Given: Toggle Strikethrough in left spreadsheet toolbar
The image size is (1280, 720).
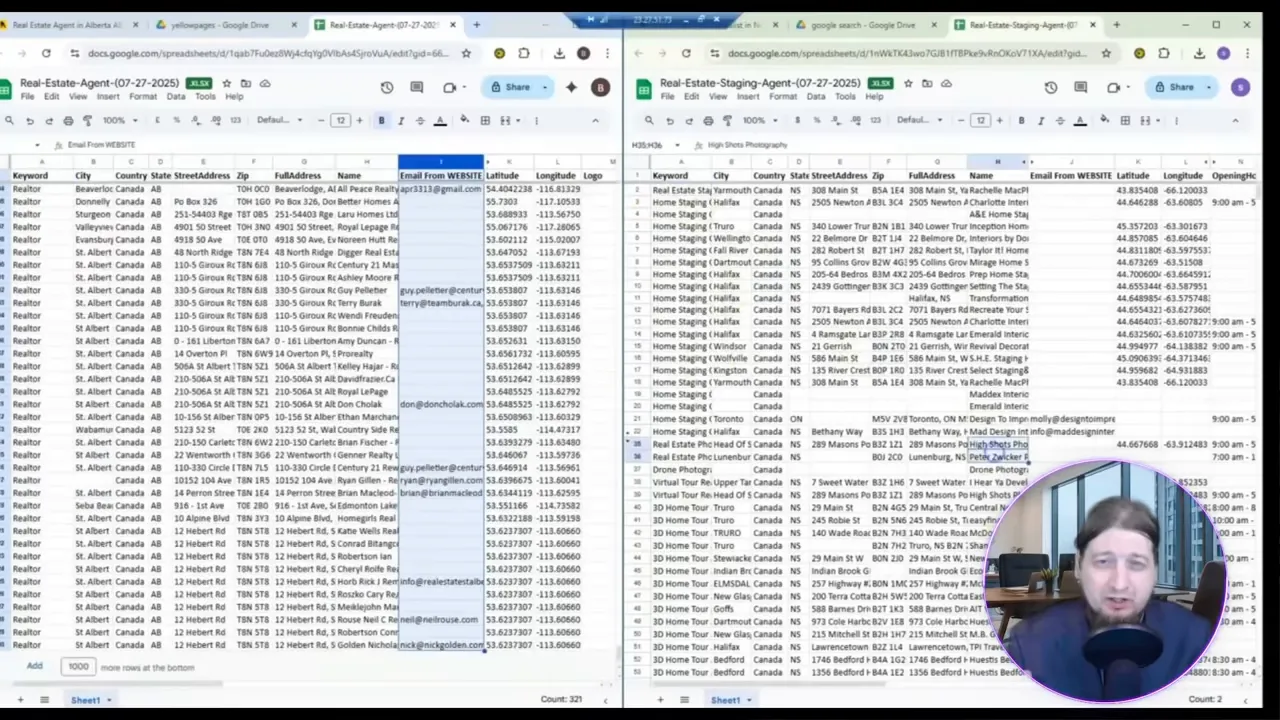Looking at the screenshot, I should pyautogui.click(x=420, y=120).
